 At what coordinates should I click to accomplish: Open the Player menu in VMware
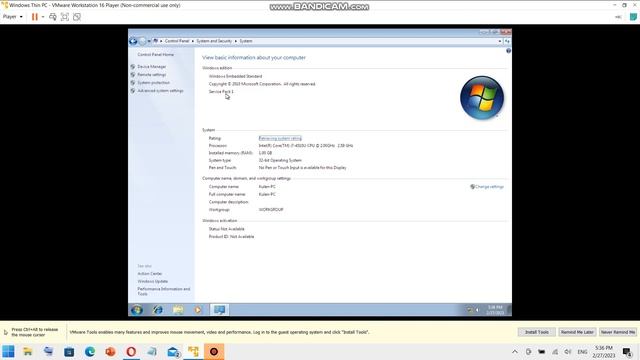point(12,17)
